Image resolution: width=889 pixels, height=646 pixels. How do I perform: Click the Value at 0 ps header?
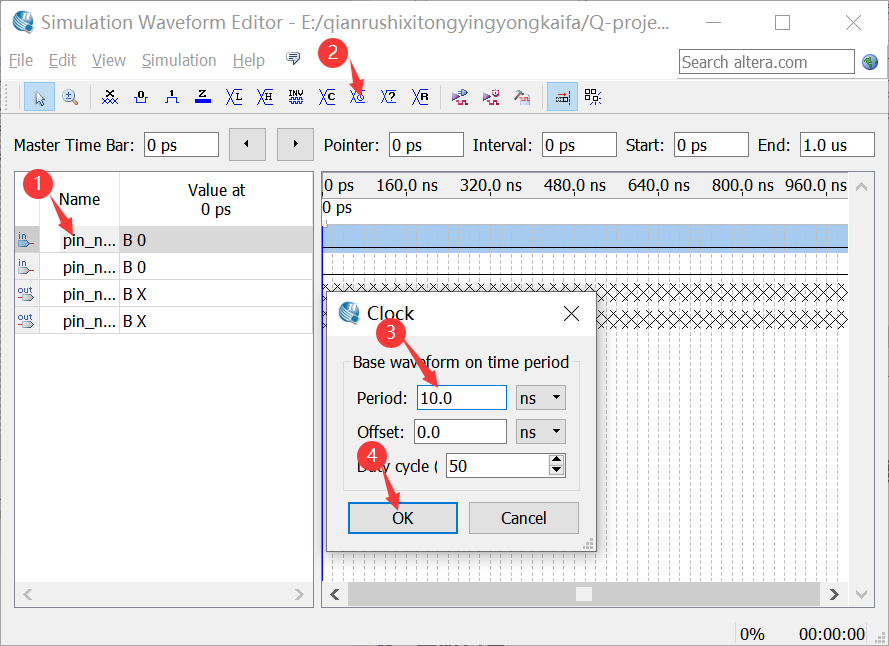point(216,199)
